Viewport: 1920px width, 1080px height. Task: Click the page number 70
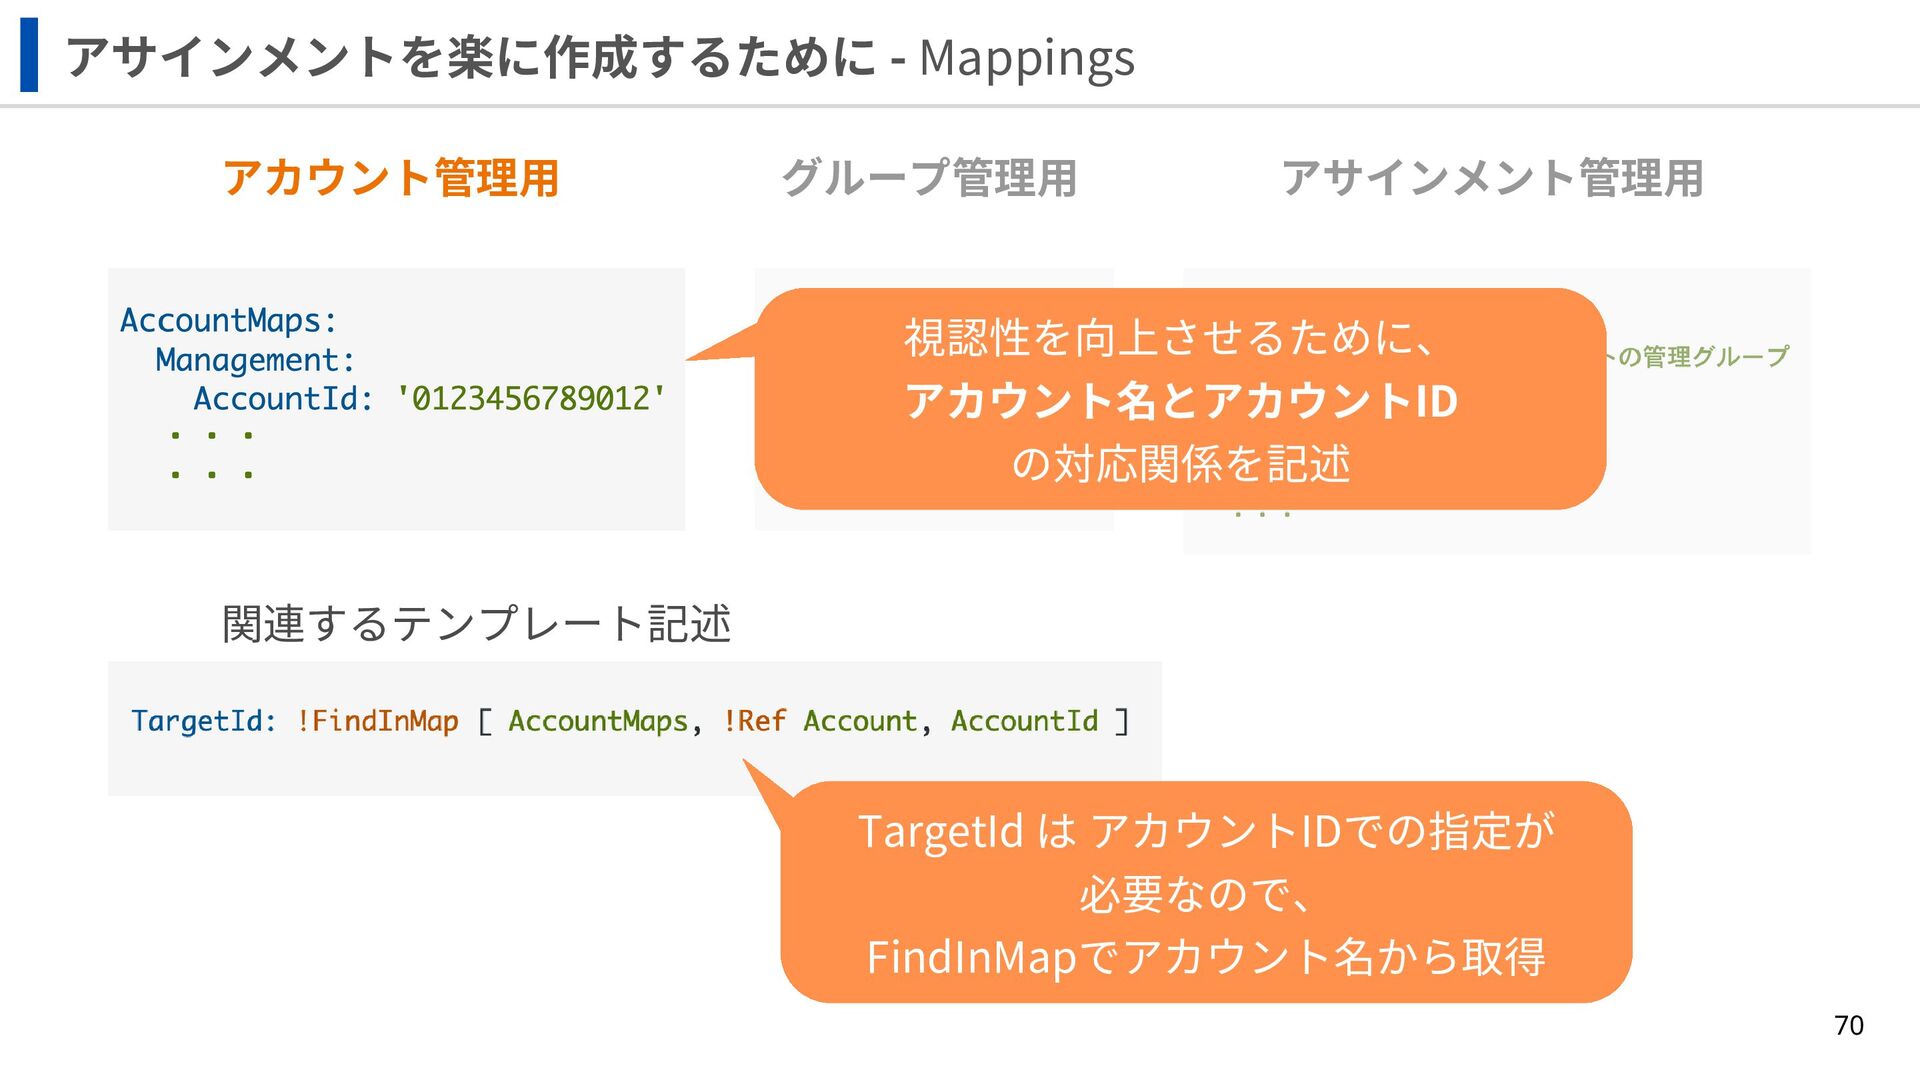[x=1848, y=1026]
